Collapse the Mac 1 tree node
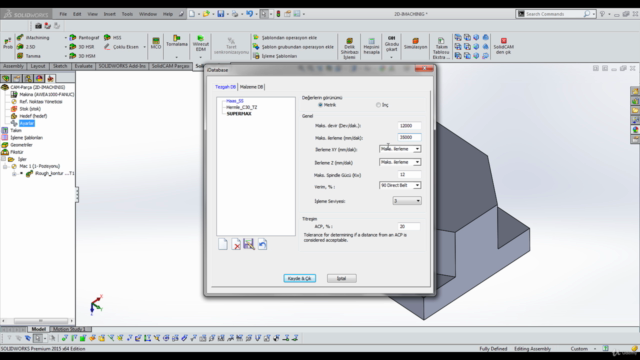Image resolution: width=640 pixels, height=360 pixels. [x=5, y=167]
